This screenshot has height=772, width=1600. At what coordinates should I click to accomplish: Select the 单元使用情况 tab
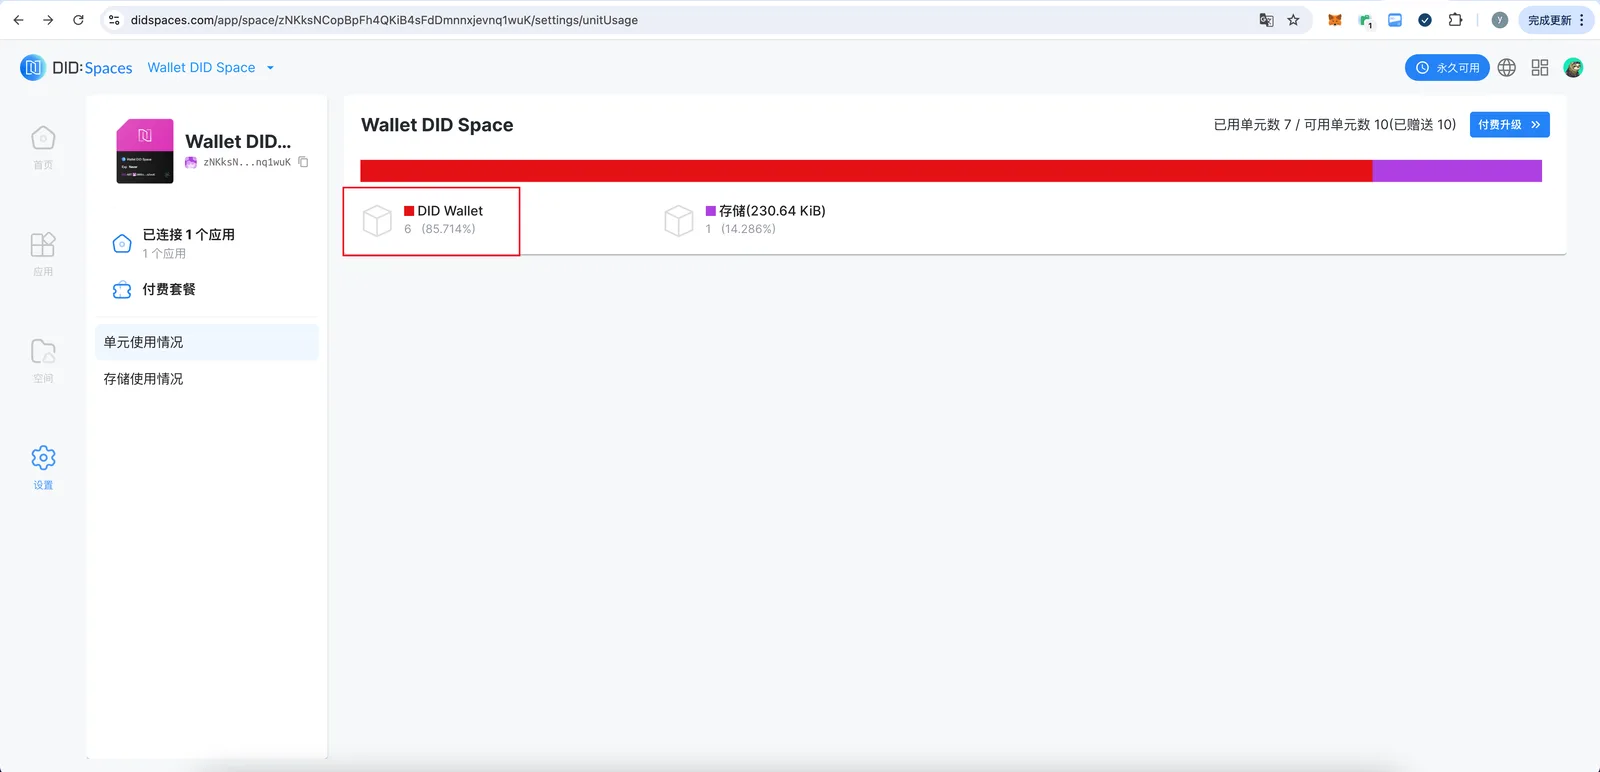point(206,342)
